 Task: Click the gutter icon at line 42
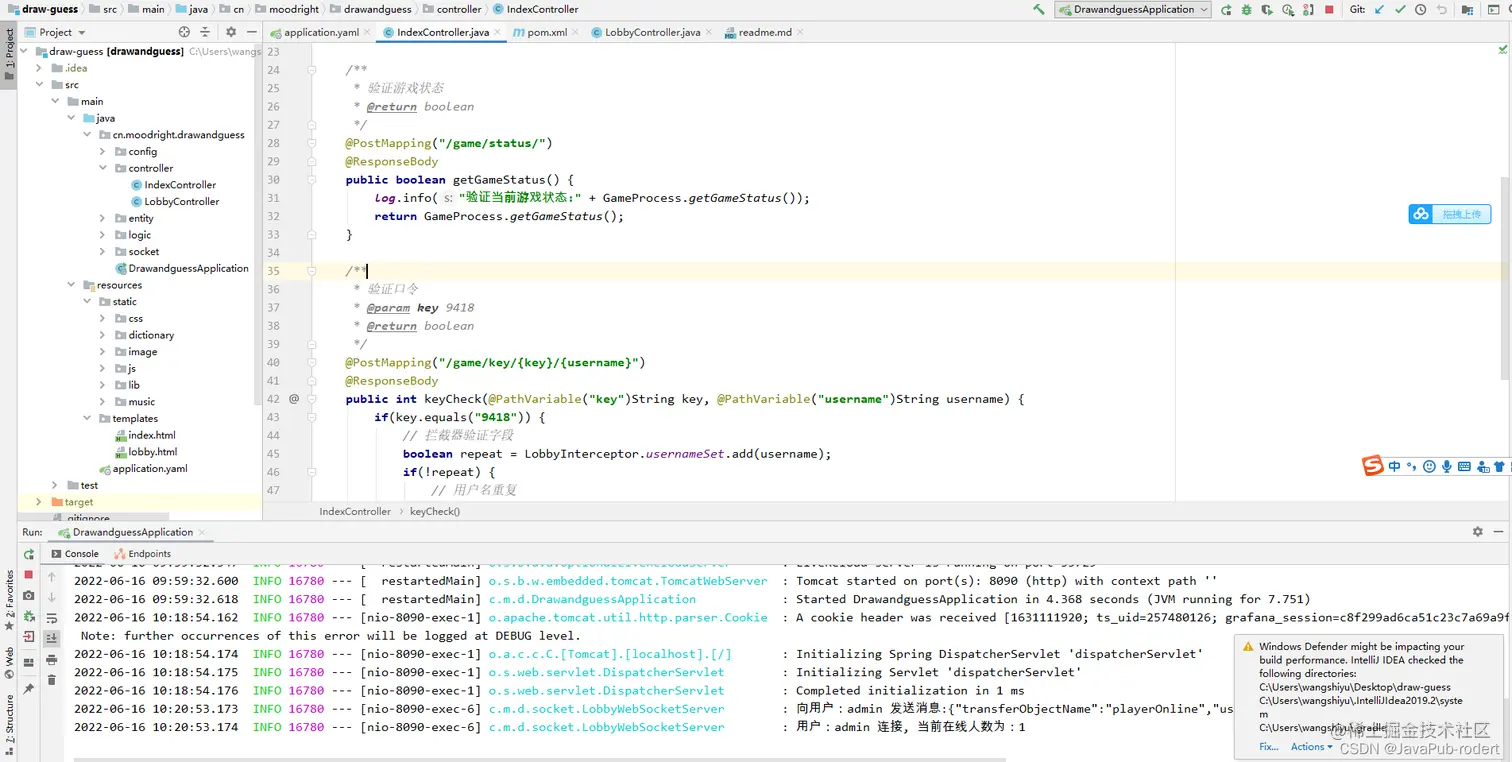coord(294,399)
